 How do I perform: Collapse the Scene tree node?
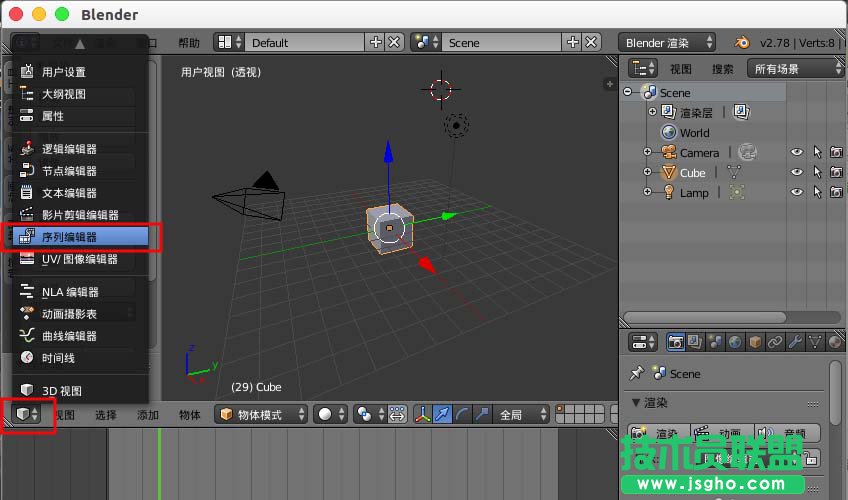pyautogui.click(x=627, y=92)
